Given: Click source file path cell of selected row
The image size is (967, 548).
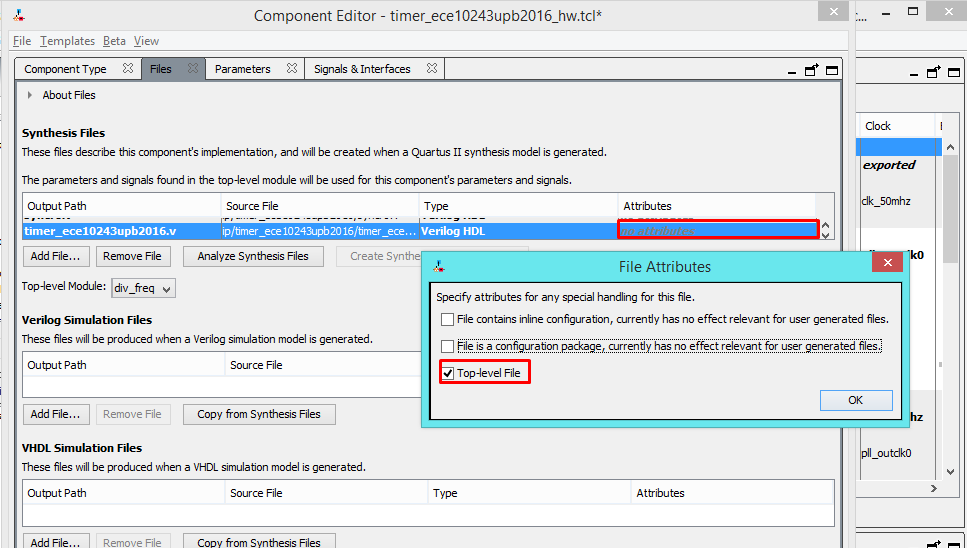Looking at the screenshot, I should coord(320,231).
